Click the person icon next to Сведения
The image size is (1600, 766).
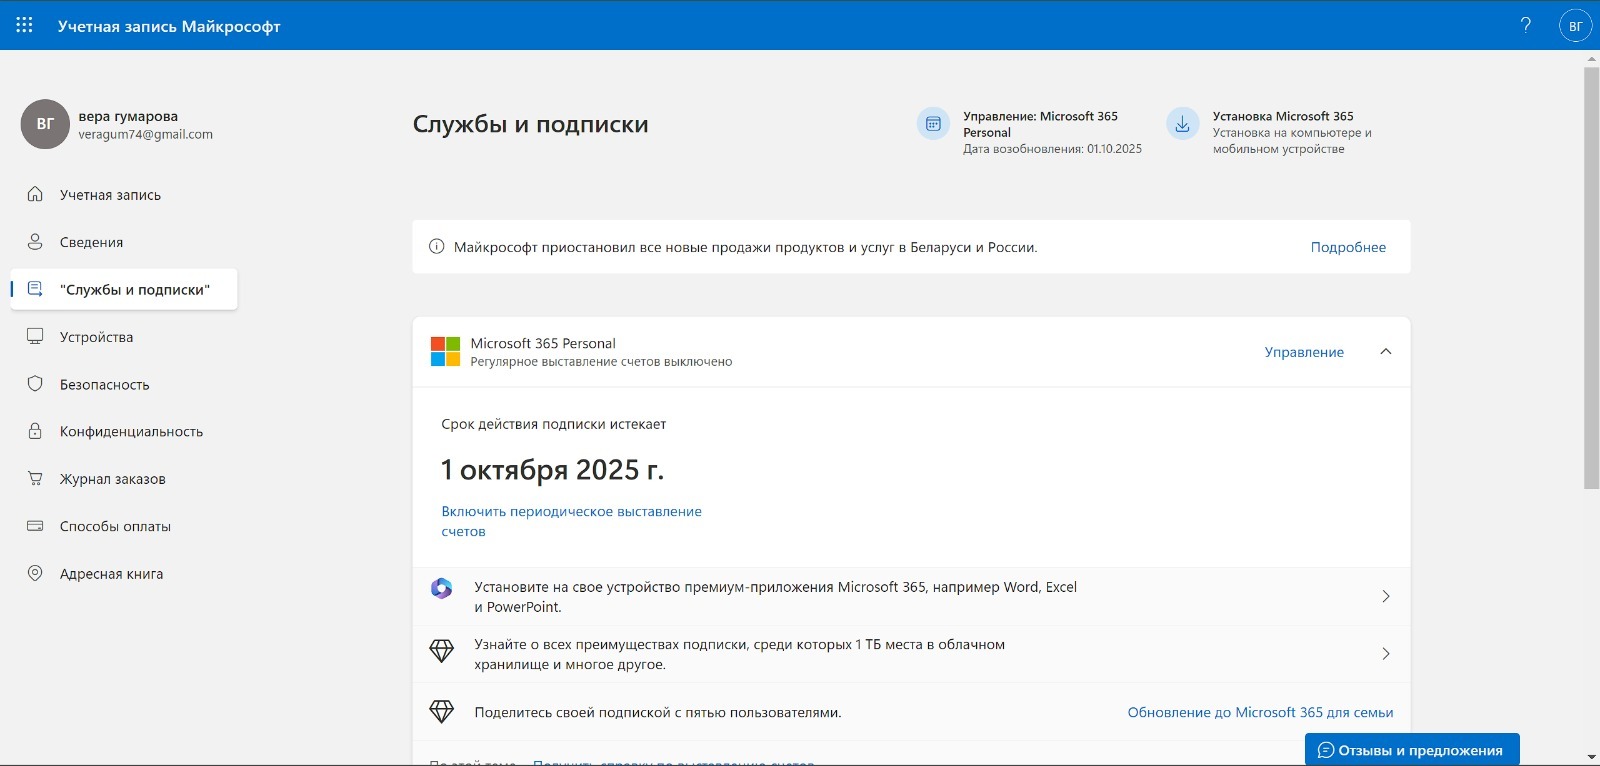pos(35,242)
